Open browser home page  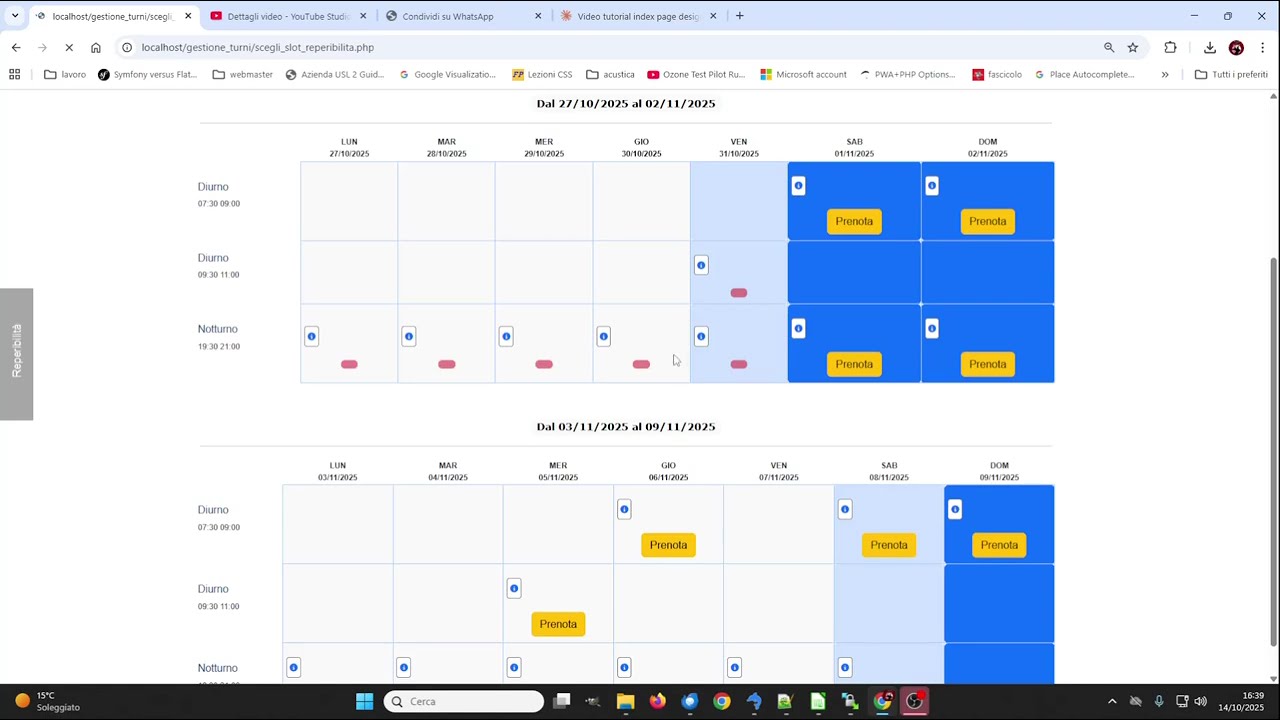[96, 47]
